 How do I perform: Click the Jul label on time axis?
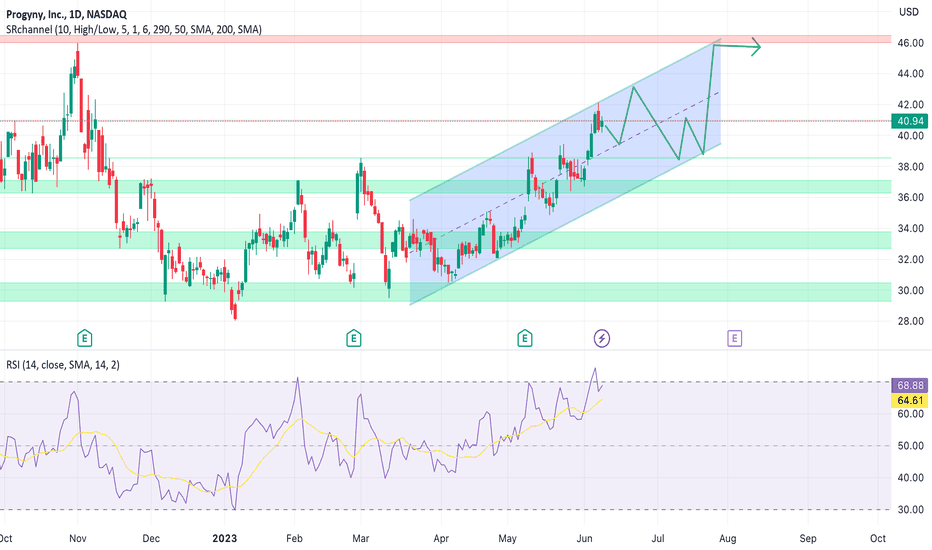(657, 538)
